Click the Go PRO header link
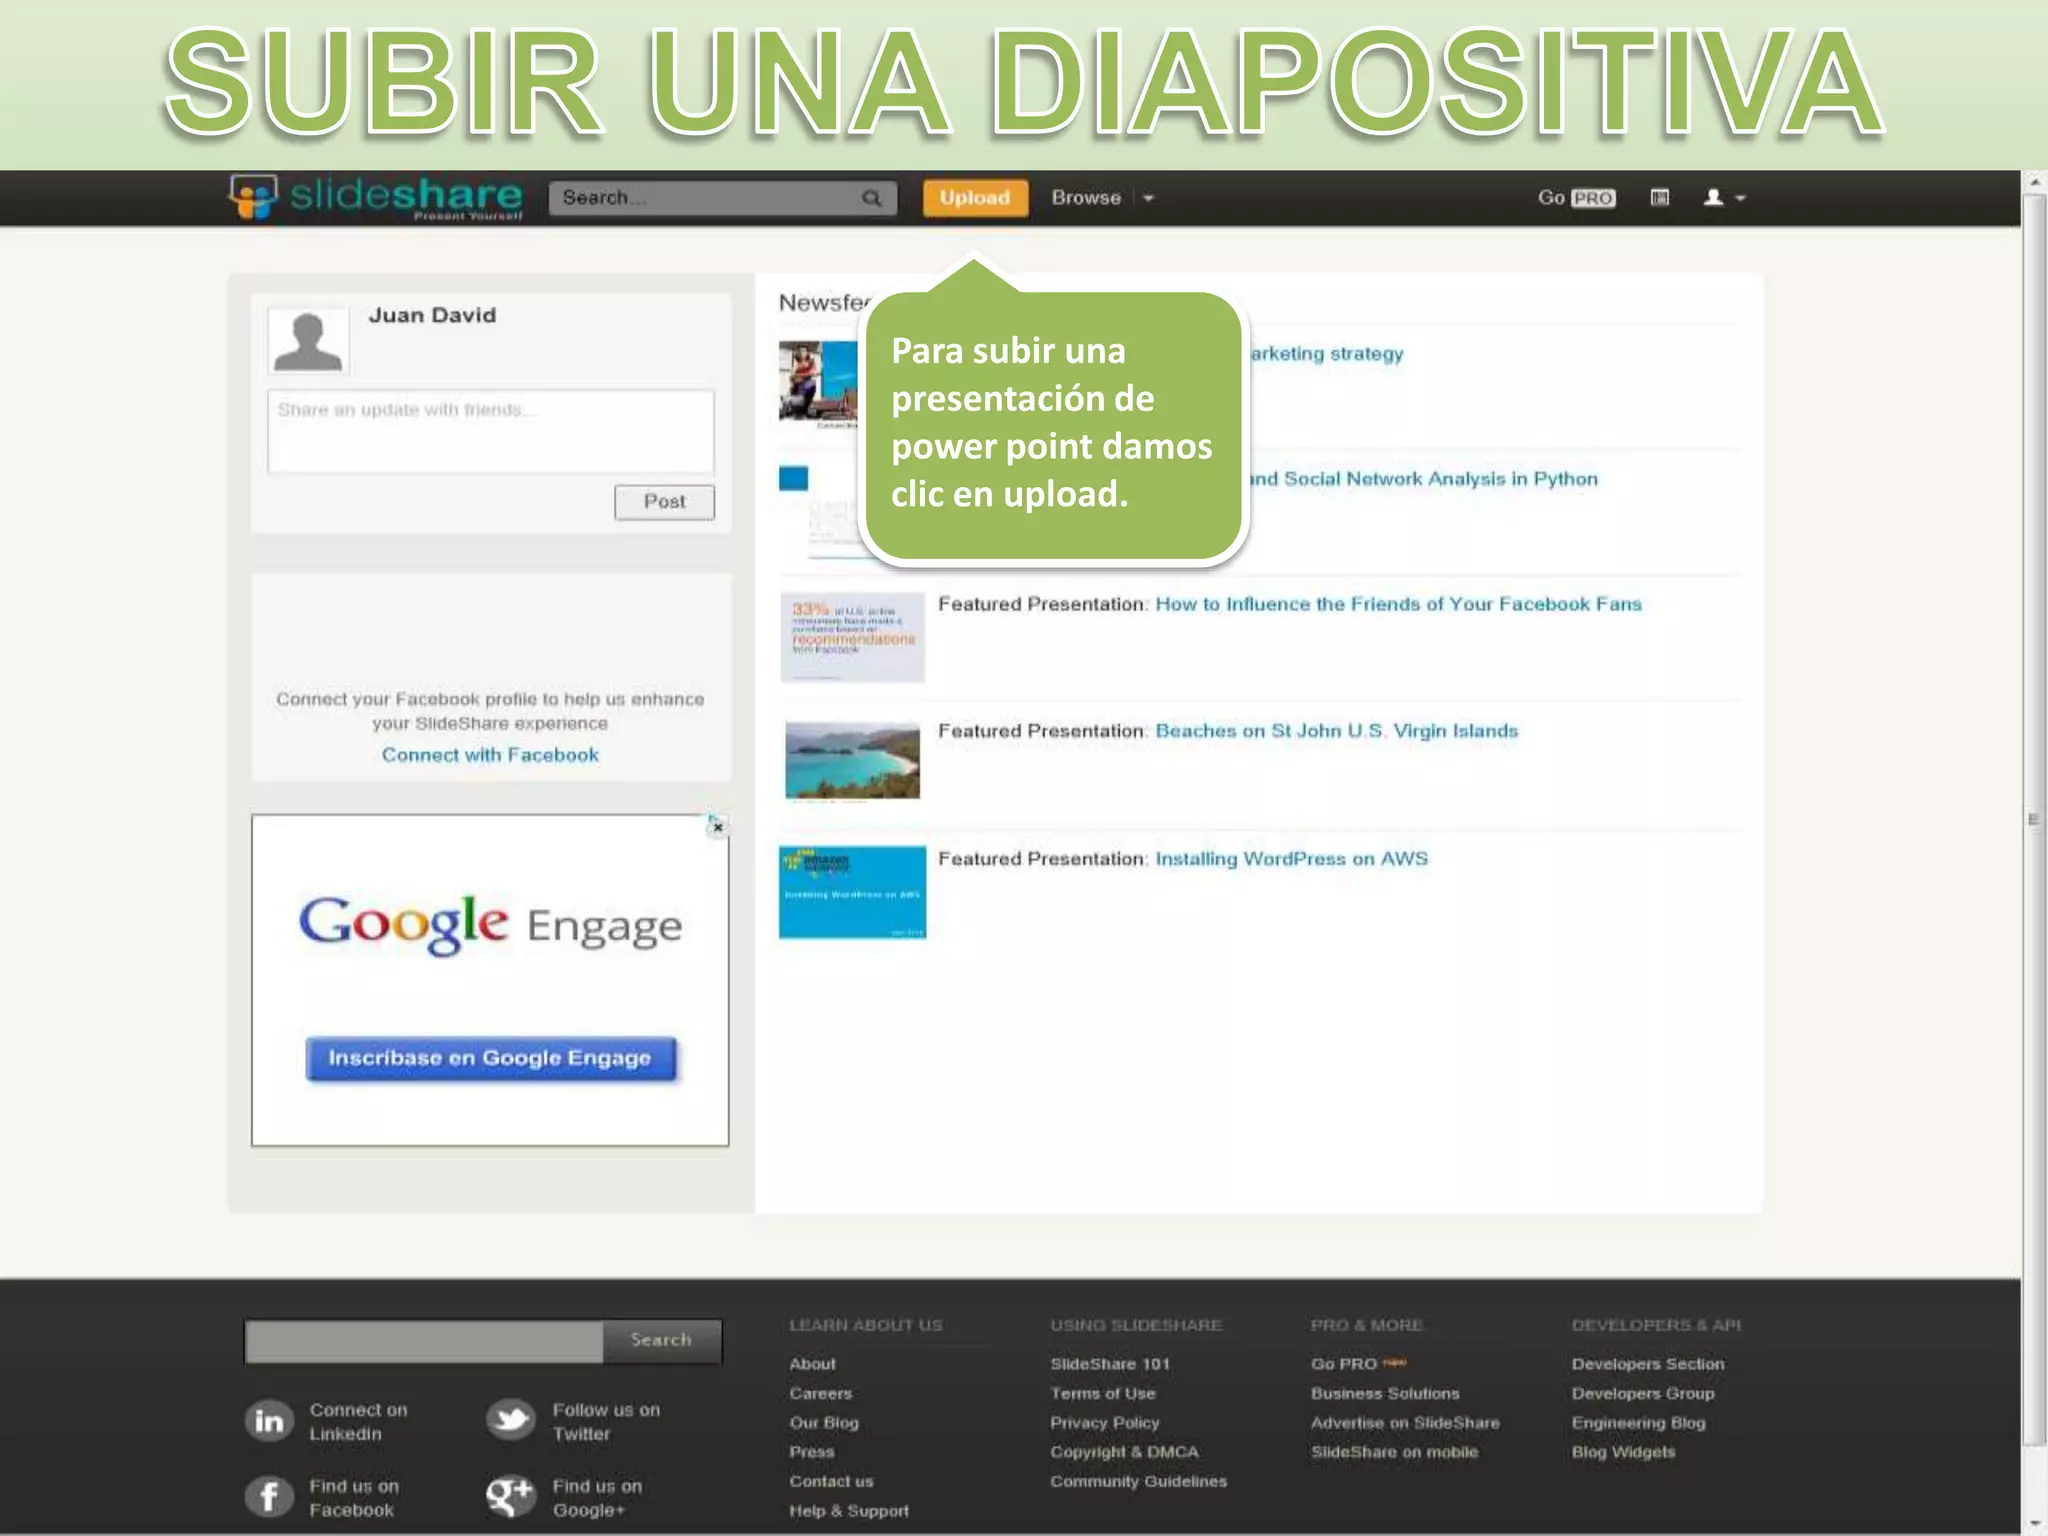 tap(1576, 198)
